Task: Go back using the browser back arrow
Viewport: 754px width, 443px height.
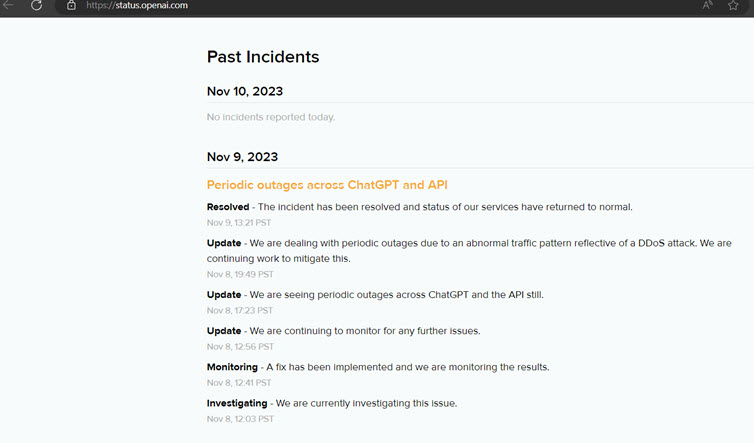Action: (x=8, y=5)
